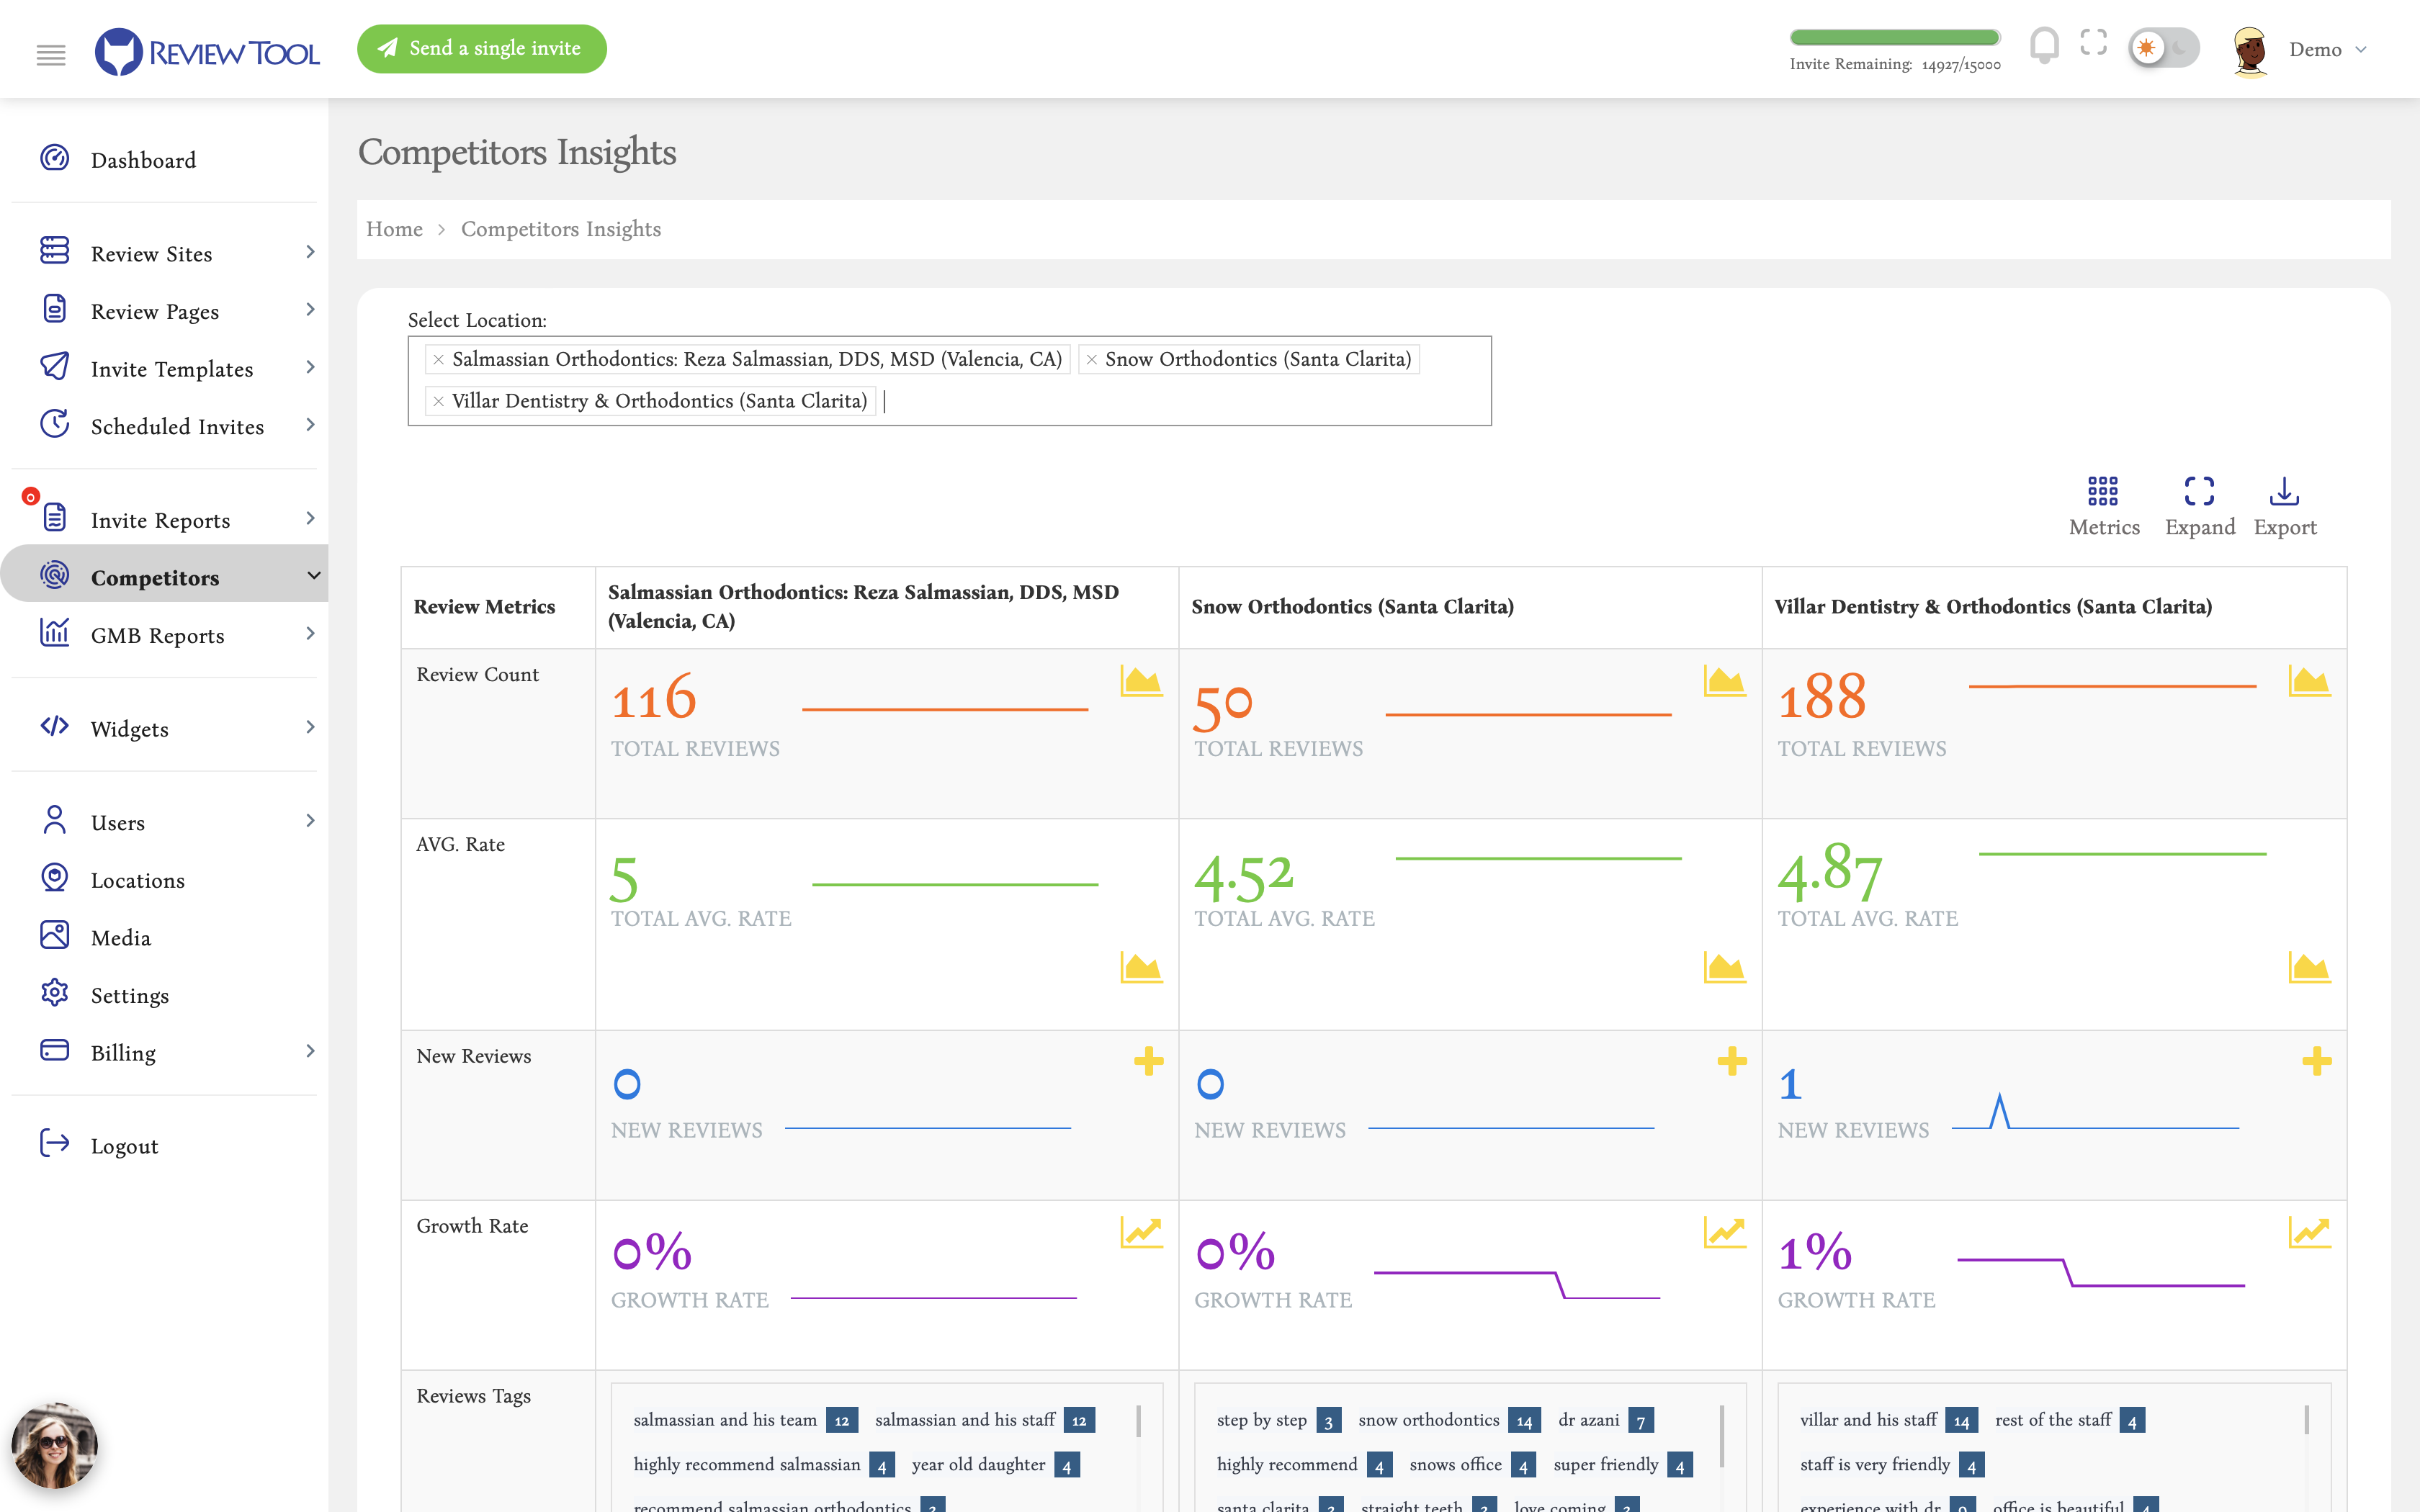Screen dimensions: 2420x1512
Task: Click the fullscreen expand icon near the top right
Action: [x=2095, y=44]
